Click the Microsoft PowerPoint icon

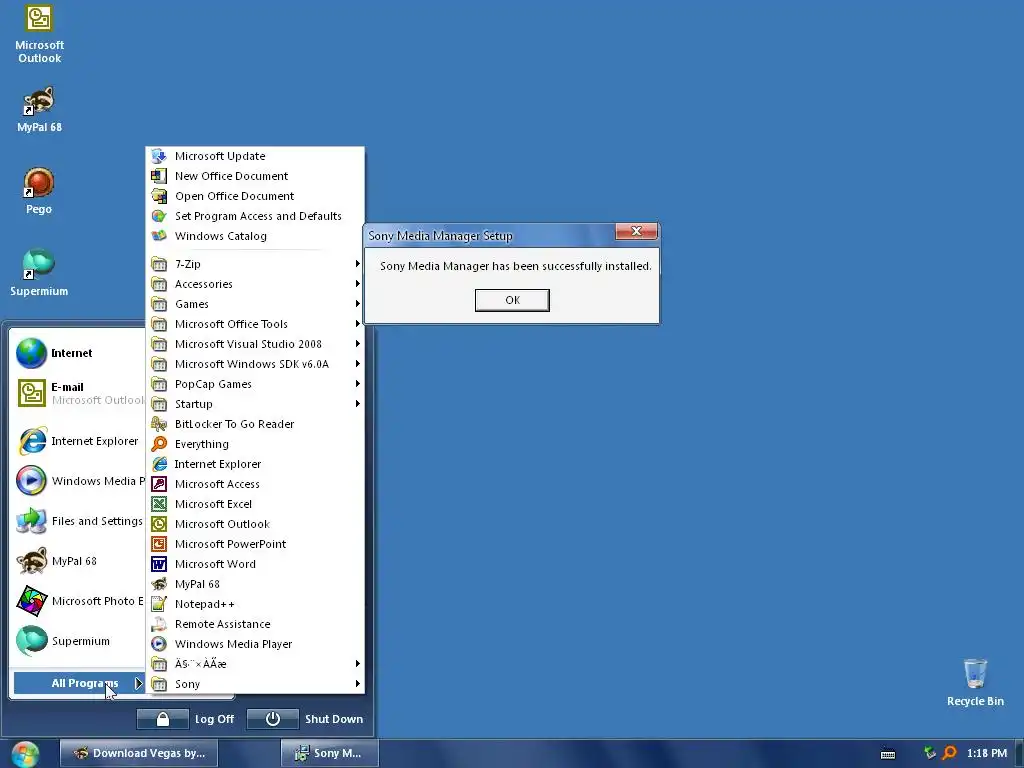(x=159, y=544)
